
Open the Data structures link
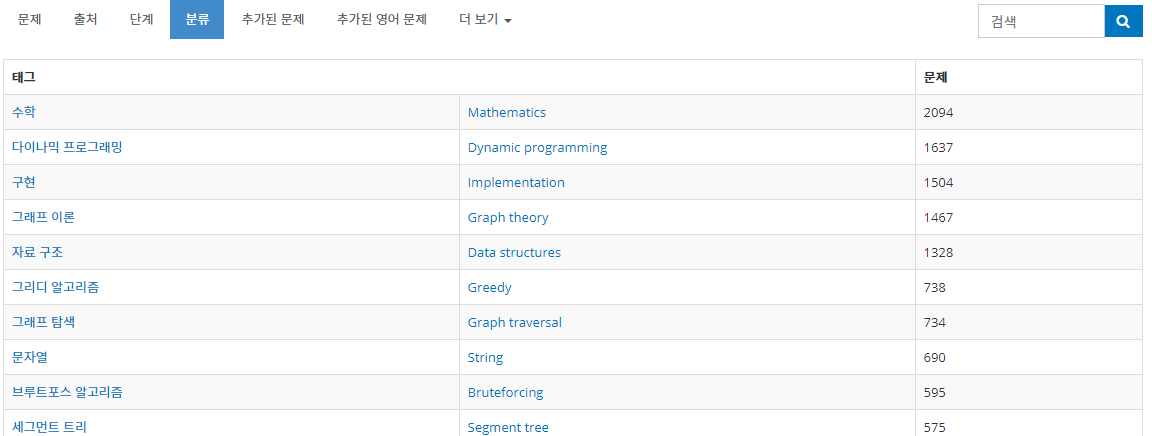(514, 252)
